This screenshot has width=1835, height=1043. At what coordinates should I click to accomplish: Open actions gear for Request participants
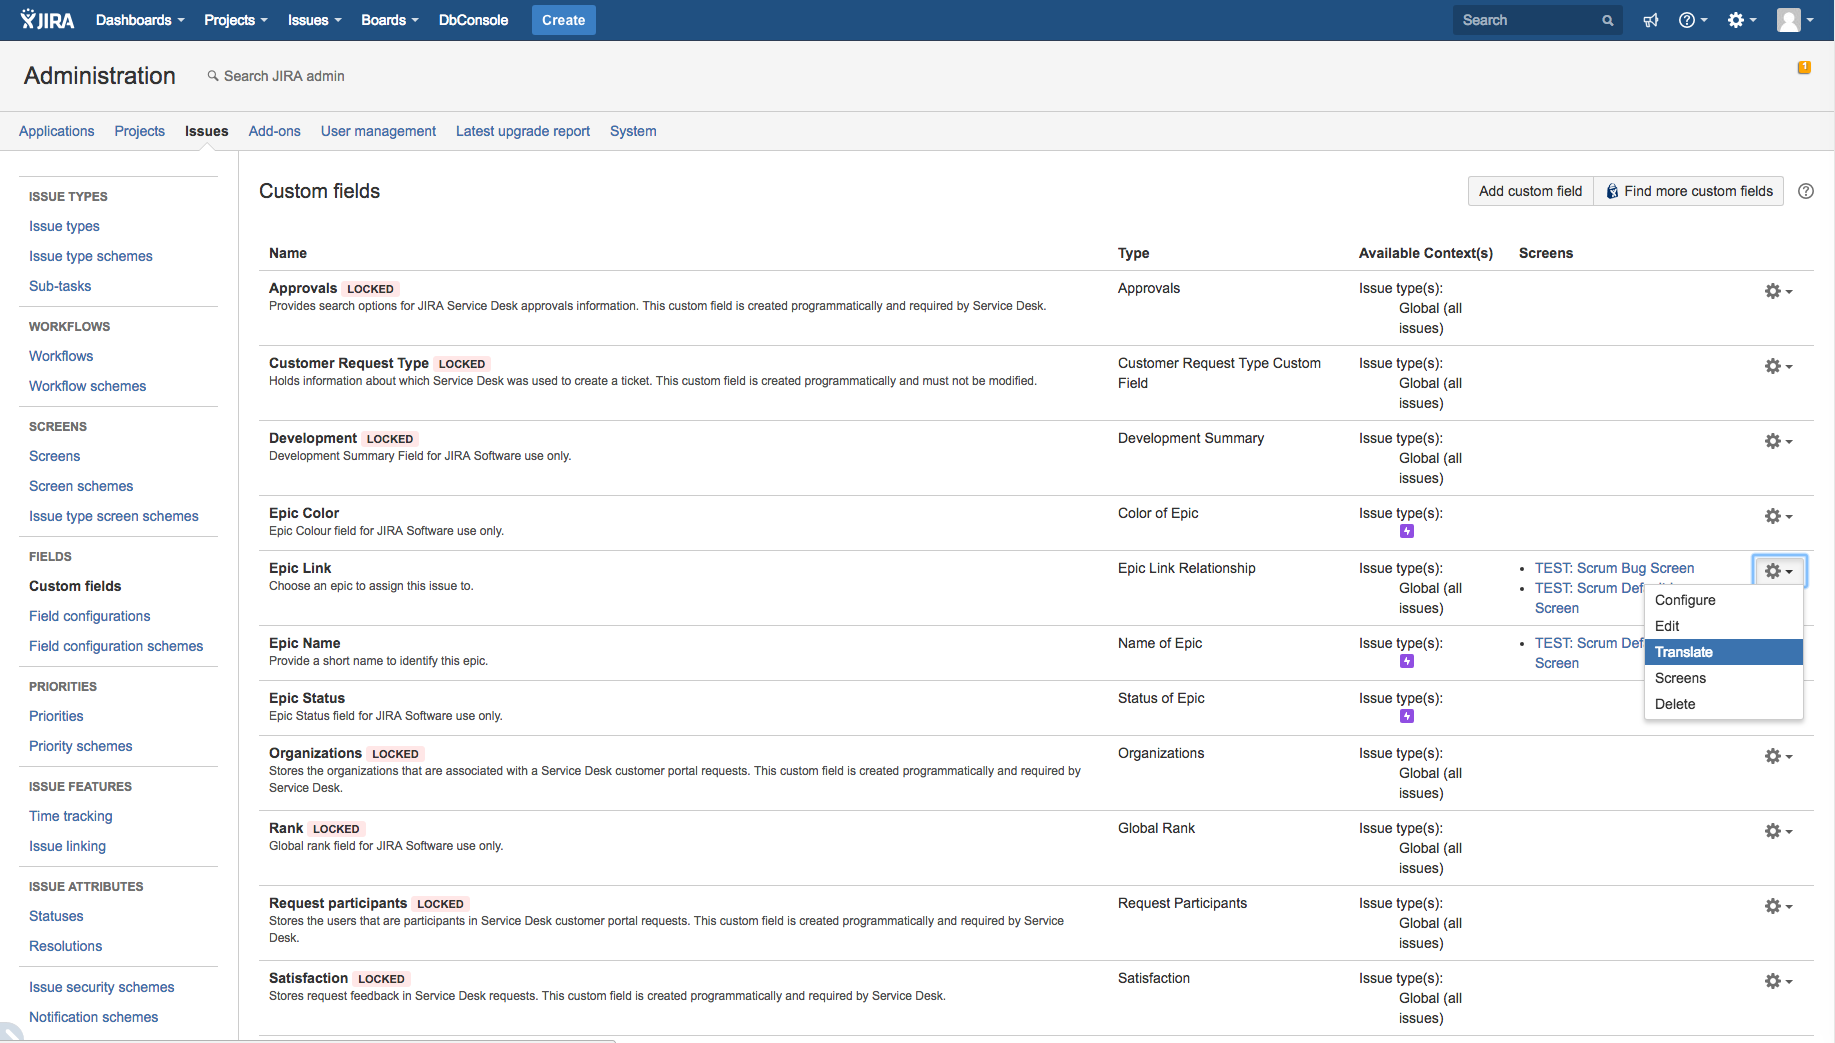click(1778, 906)
